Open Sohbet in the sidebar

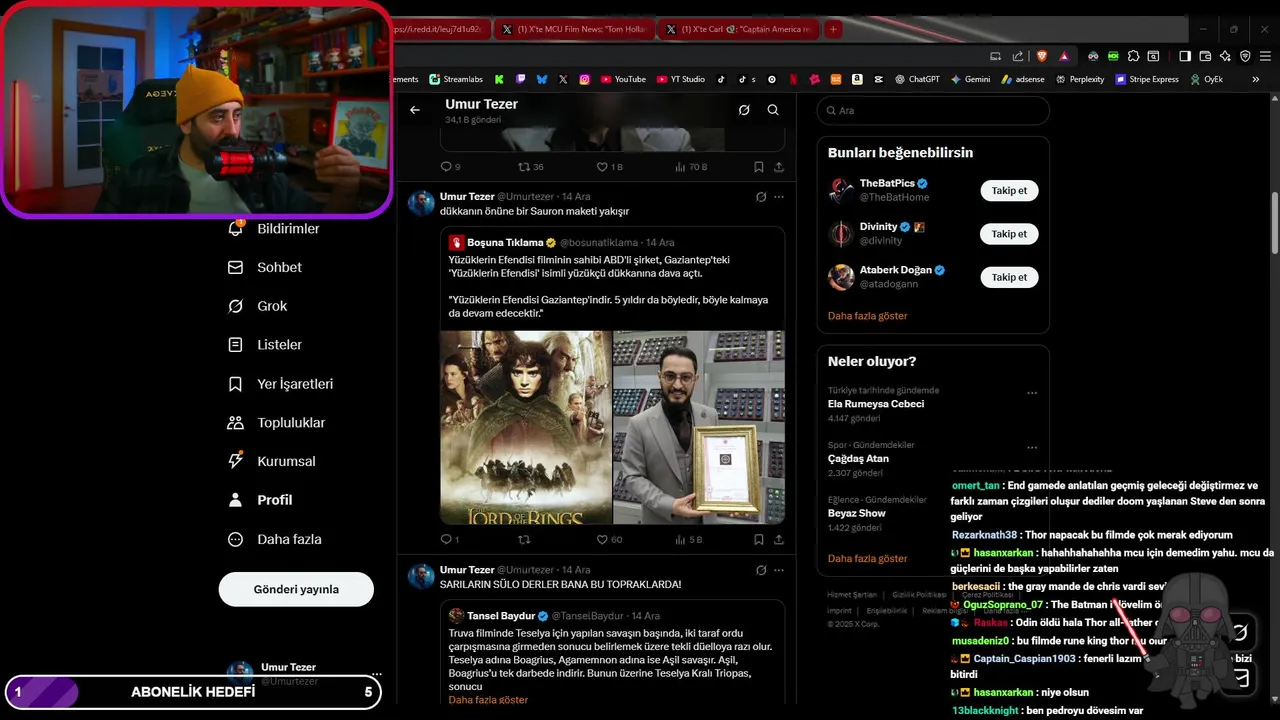pyautogui.click(x=264, y=267)
